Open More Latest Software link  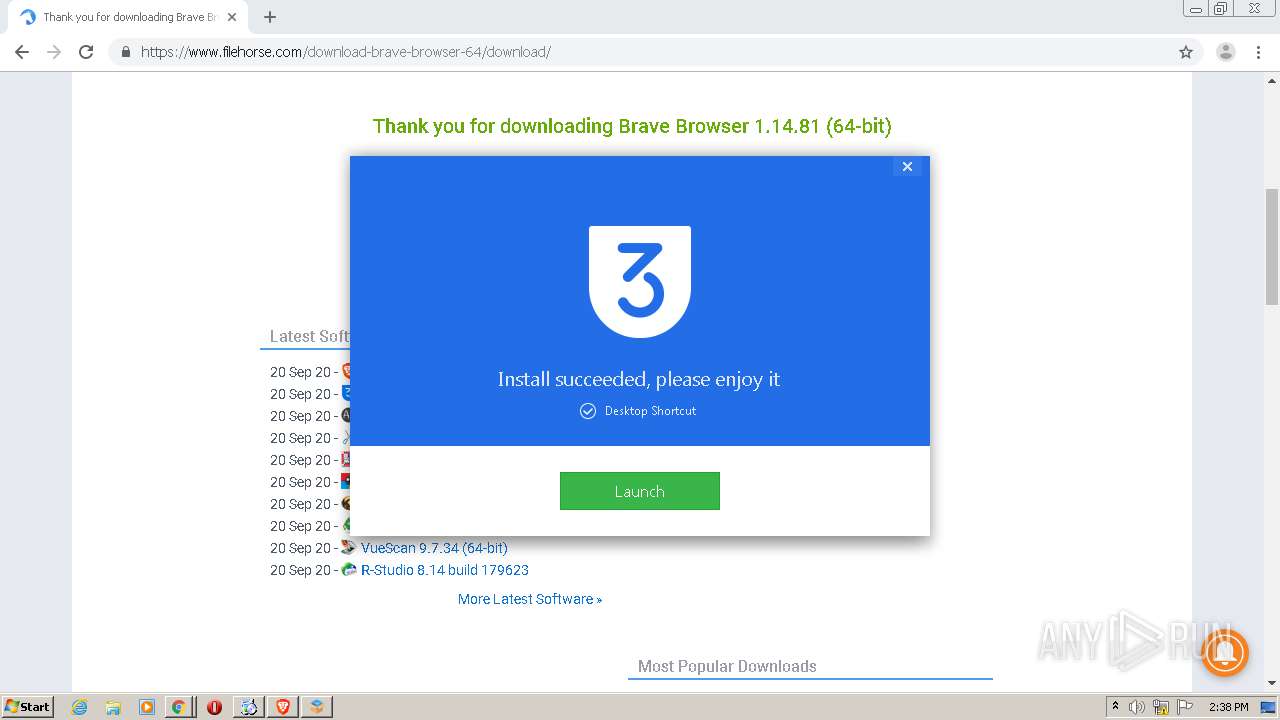pos(530,599)
